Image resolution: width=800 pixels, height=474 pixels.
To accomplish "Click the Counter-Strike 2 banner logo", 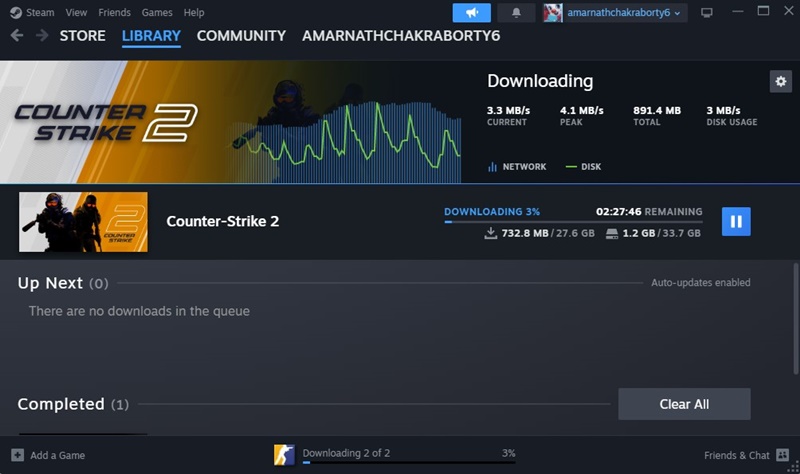I will point(106,122).
